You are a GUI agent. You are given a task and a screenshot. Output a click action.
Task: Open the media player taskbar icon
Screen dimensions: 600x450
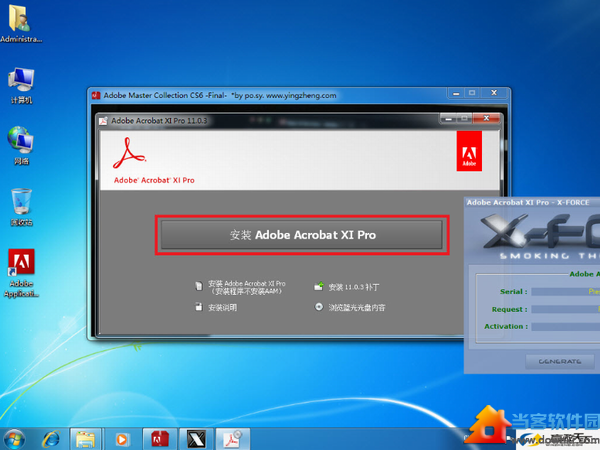click(122, 439)
